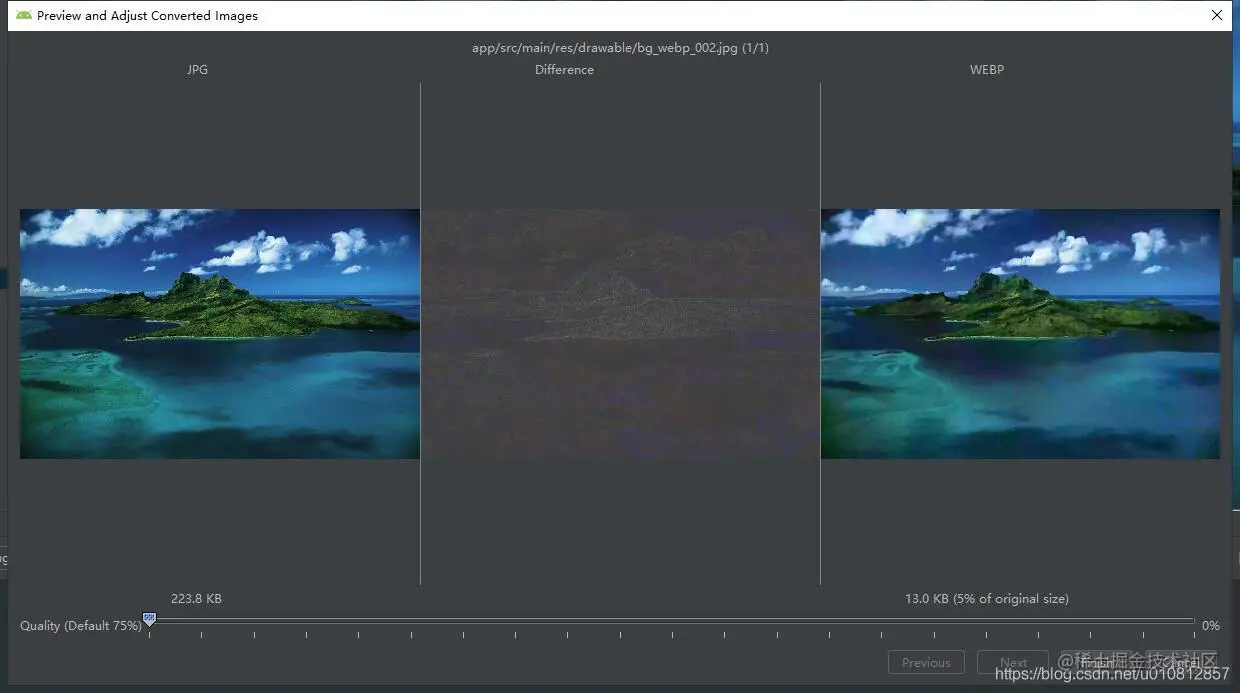Click the converted WEBP preview image

1021,334
